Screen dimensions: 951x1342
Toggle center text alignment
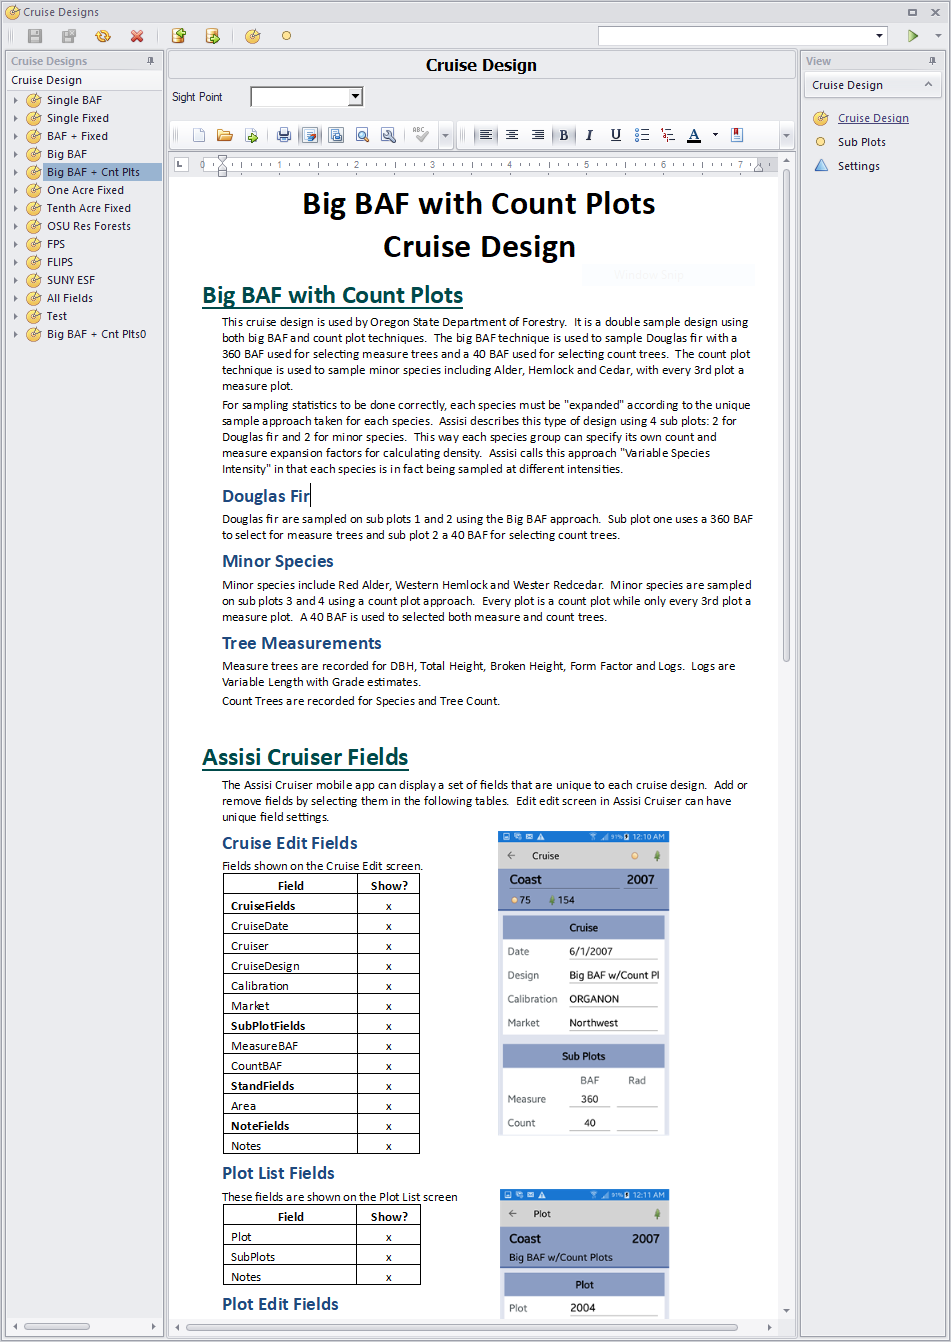[x=512, y=135]
